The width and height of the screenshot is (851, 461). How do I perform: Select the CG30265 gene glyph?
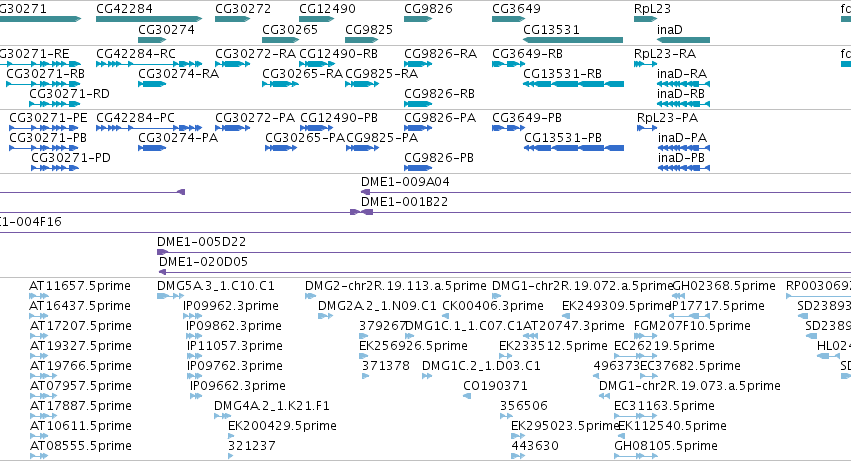point(281,40)
